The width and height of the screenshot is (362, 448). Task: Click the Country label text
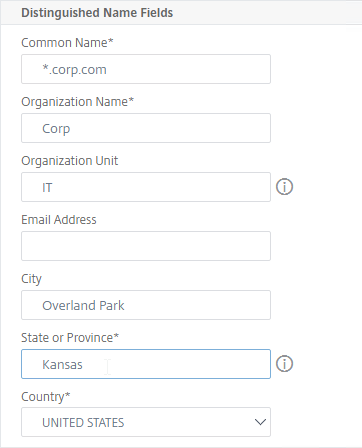point(46,397)
